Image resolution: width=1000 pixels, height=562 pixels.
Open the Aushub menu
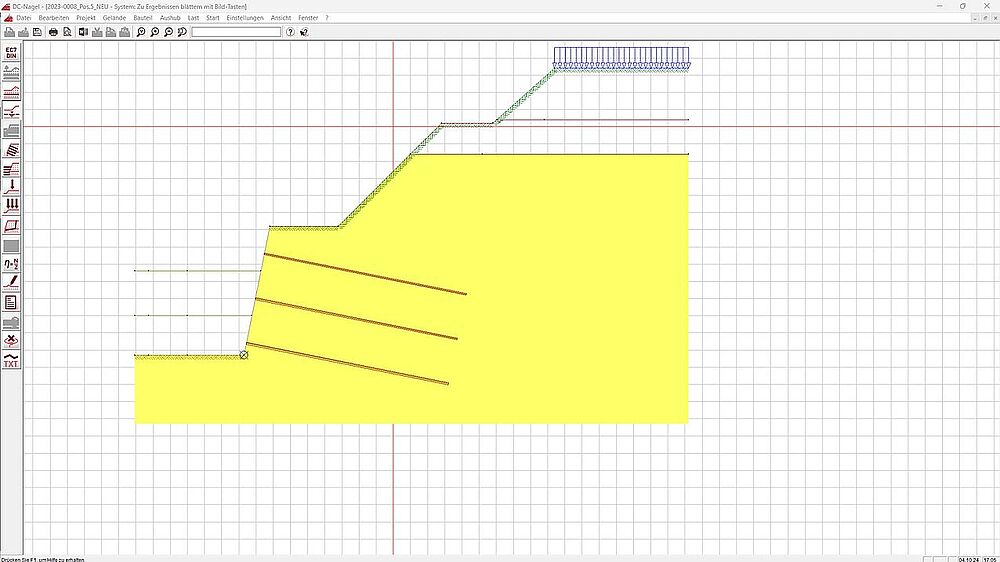click(x=170, y=18)
